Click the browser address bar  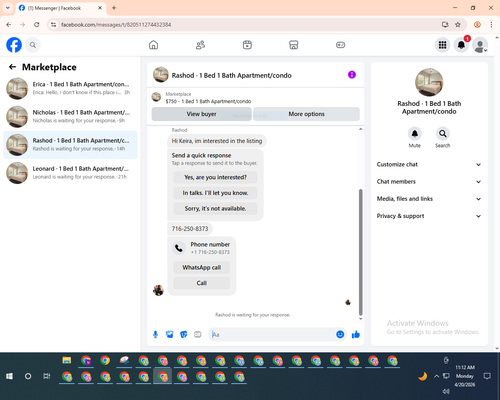click(247, 25)
